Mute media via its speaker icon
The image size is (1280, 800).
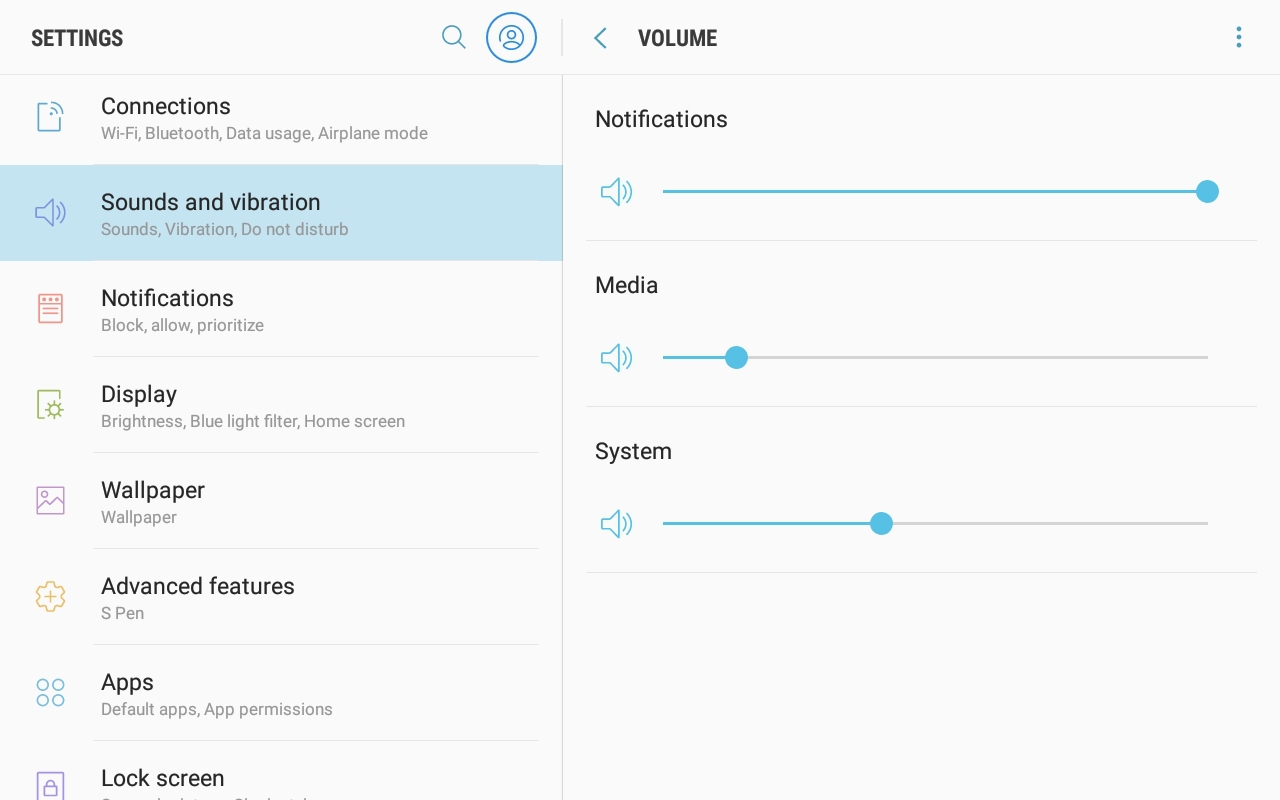[616, 357]
